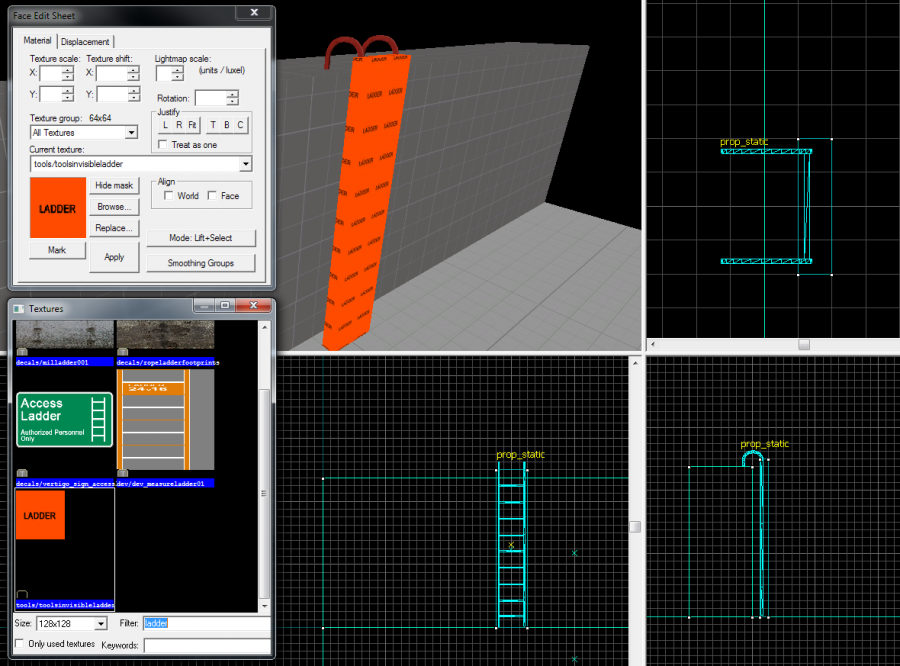Switch to the Displacement tab
Image resolution: width=900 pixels, height=666 pixels.
[x=86, y=41]
